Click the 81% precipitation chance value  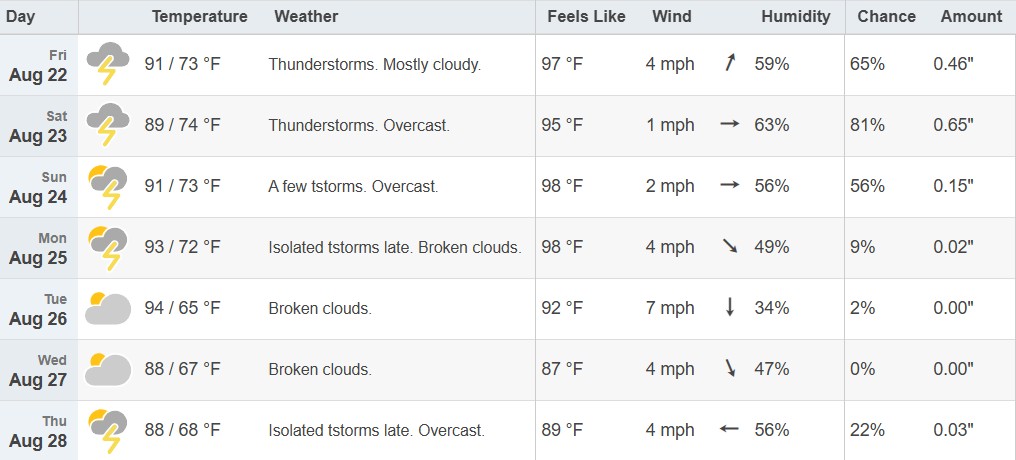click(x=868, y=125)
